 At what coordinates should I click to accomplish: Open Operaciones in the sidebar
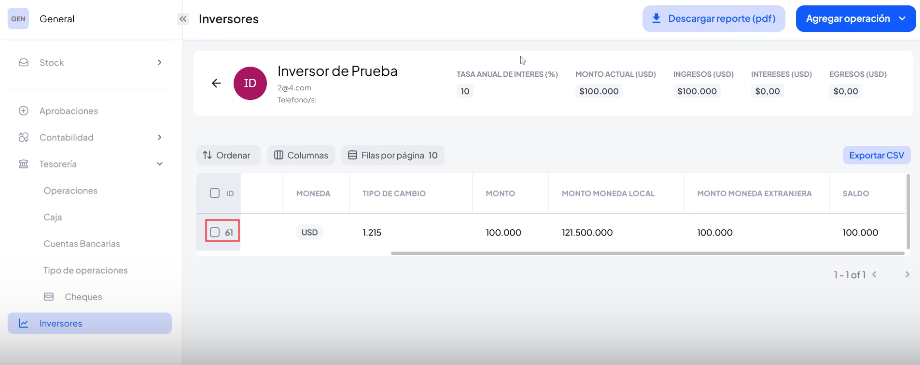70,191
